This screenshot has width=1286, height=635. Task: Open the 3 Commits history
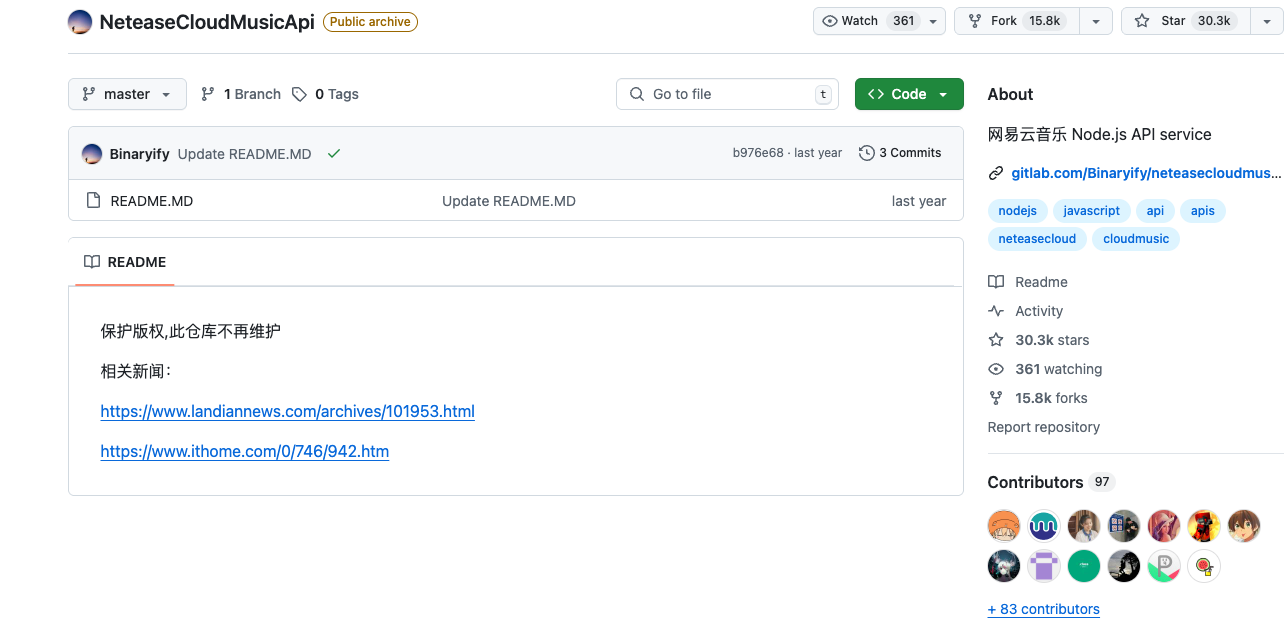click(x=900, y=153)
